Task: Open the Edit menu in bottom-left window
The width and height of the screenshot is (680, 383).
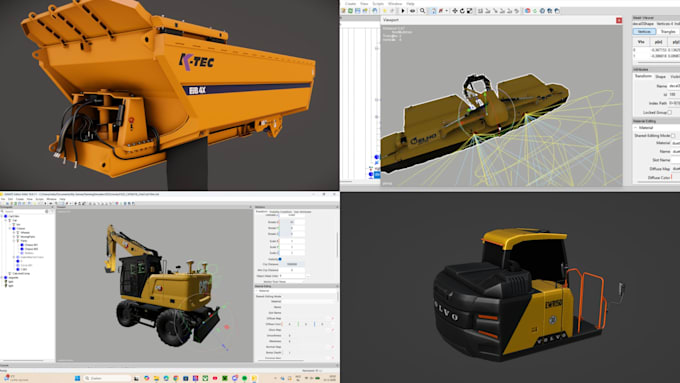Action: click(10, 199)
